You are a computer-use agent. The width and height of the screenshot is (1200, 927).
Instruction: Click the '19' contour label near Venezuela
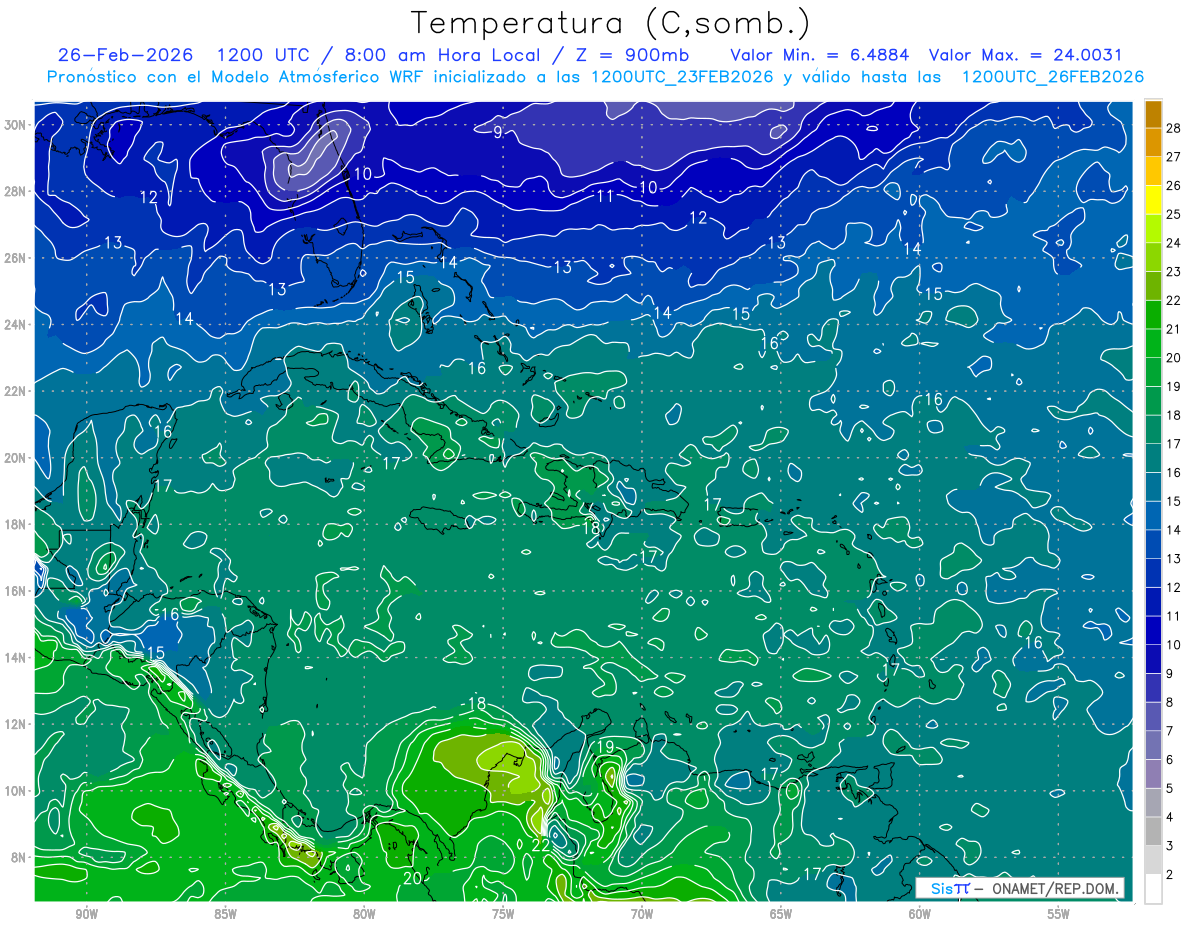(606, 747)
